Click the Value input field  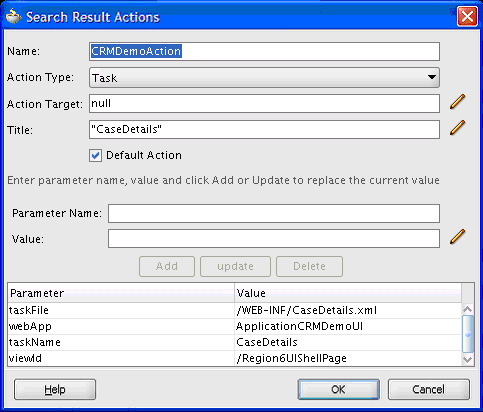pos(274,238)
